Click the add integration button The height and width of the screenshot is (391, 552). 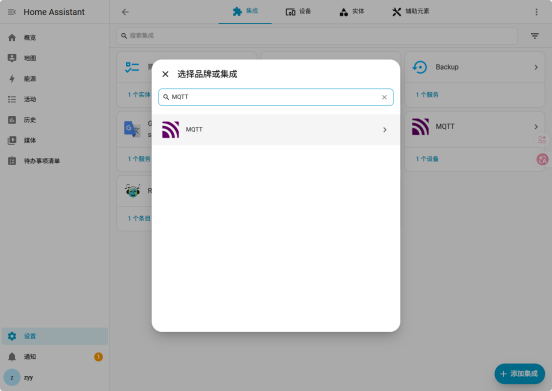point(519,373)
